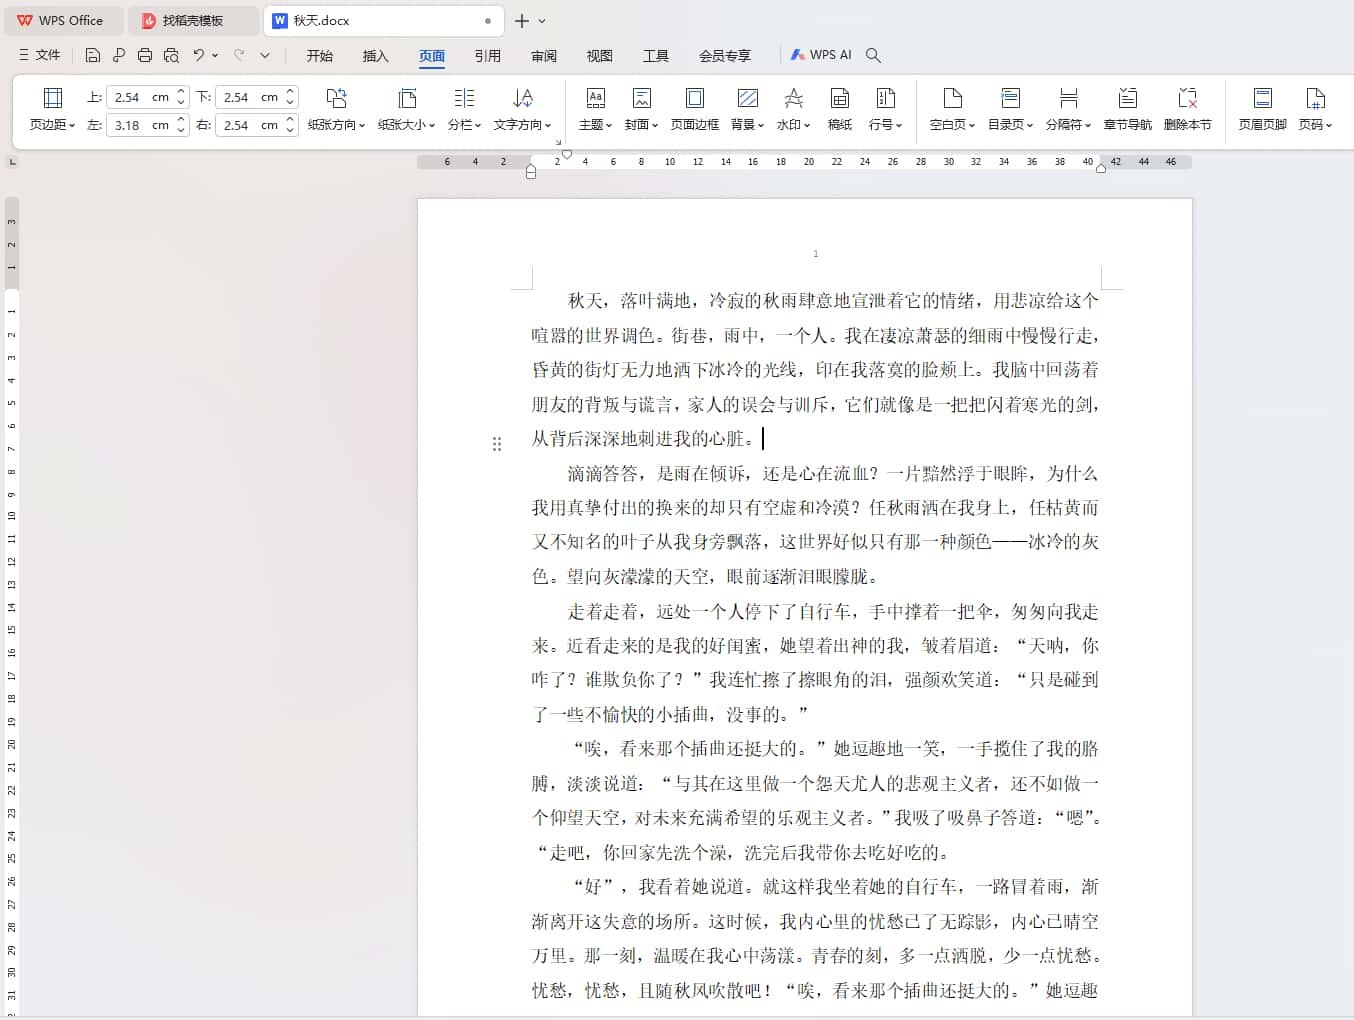Open 页面边框 page border settings

tap(694, 109)
